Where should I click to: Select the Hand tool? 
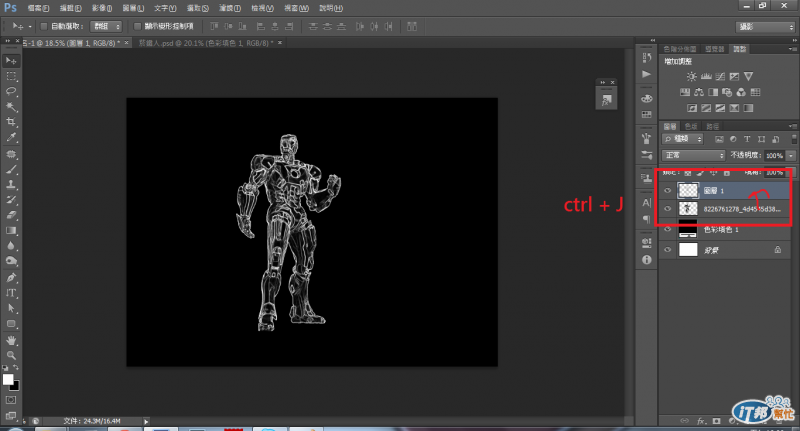click(12, 339)
